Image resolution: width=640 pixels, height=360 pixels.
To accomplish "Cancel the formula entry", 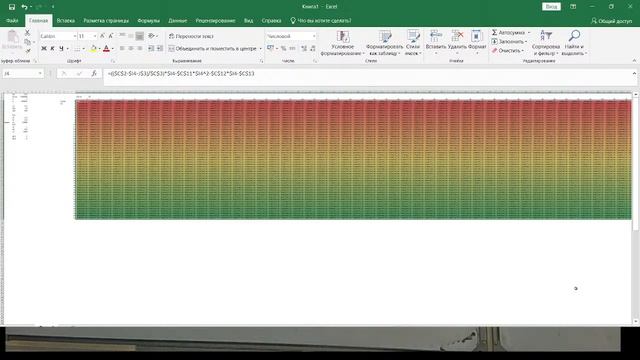I will (x=64, y=73).
